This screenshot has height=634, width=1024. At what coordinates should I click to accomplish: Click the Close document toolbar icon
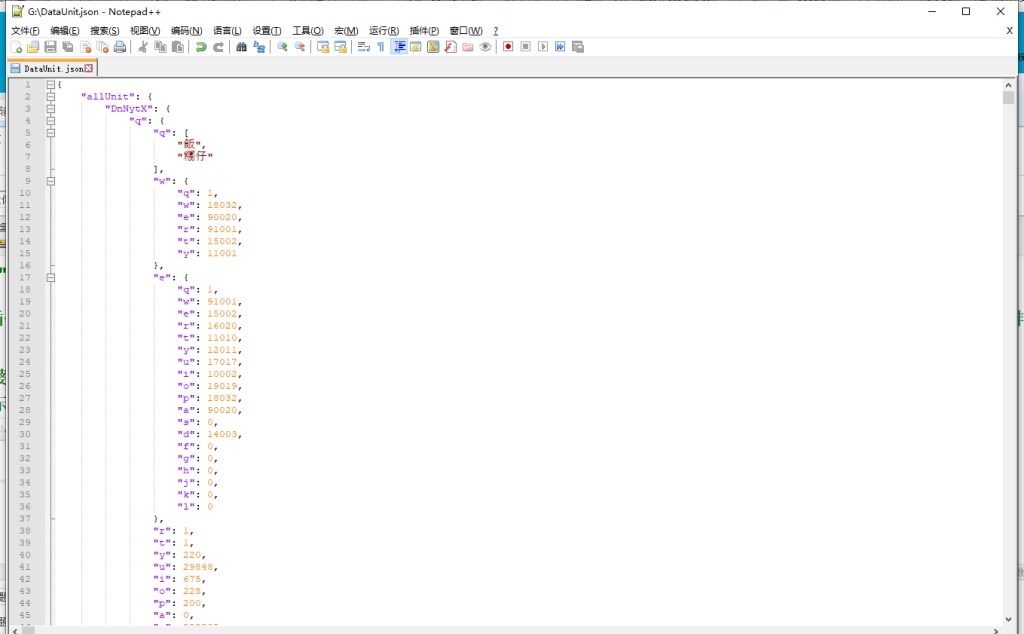click(x=86, y=47)
